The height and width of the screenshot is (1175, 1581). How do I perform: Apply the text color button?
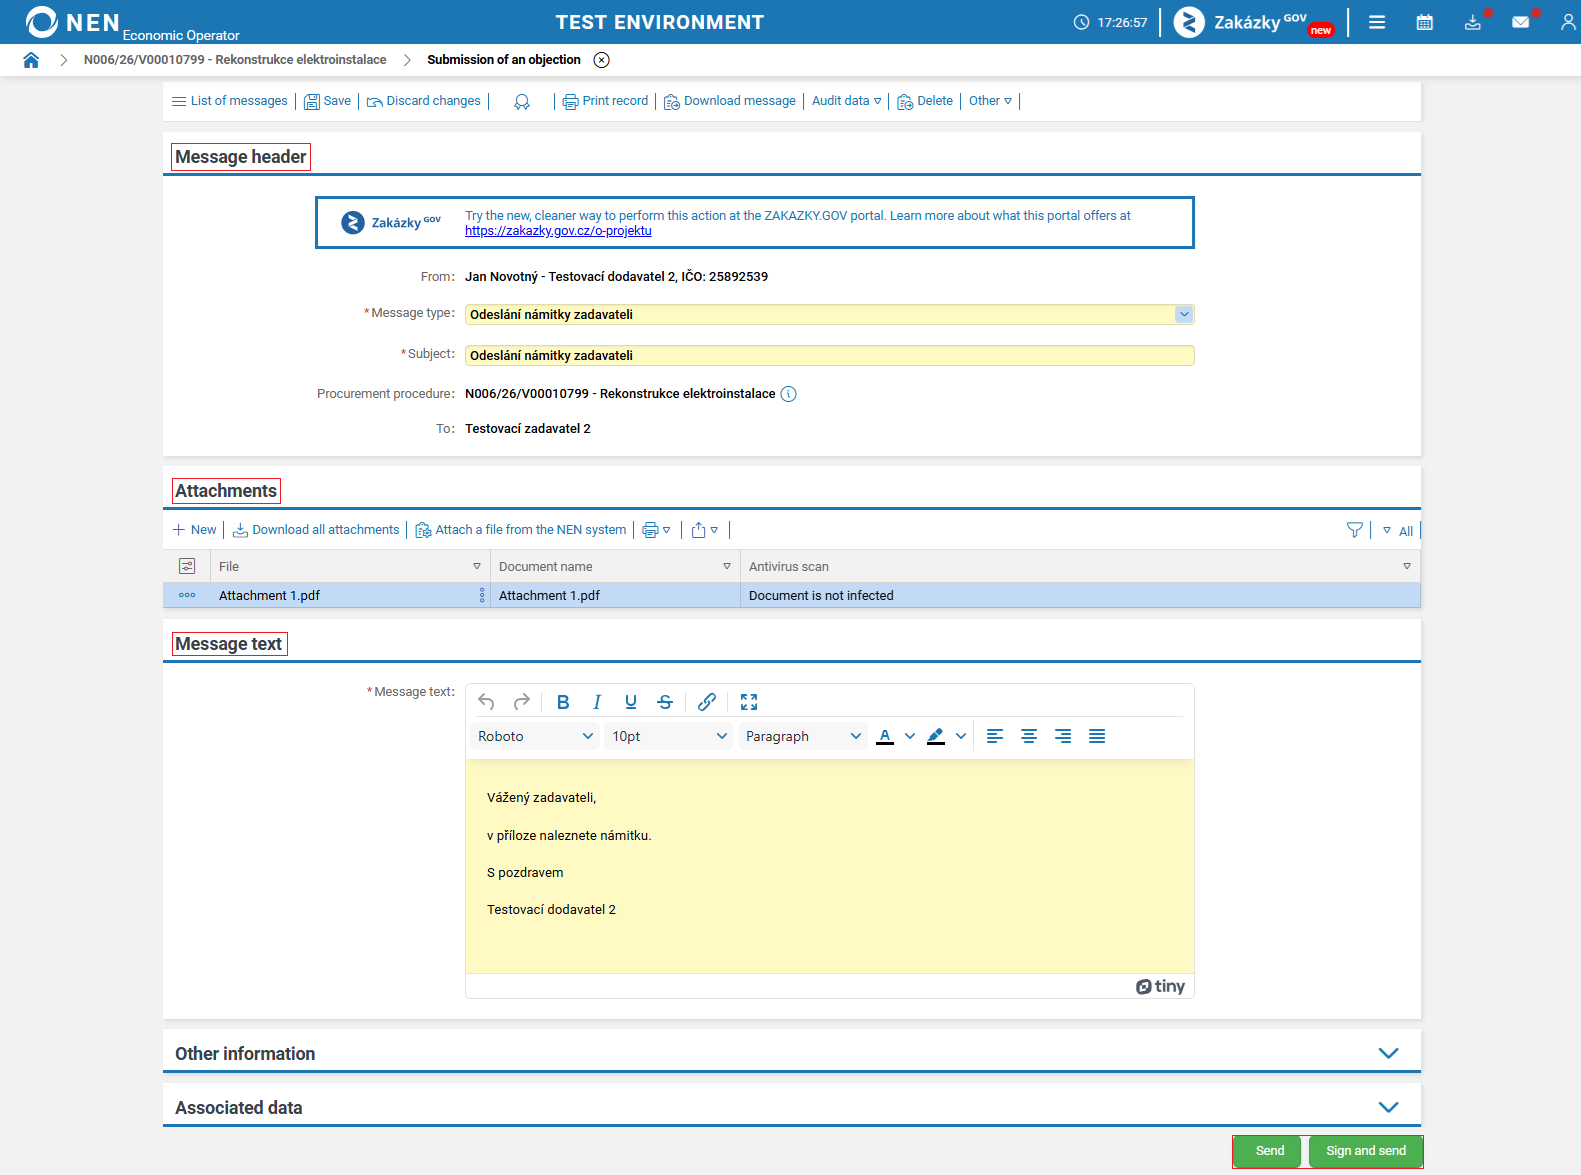pos(885,736)
